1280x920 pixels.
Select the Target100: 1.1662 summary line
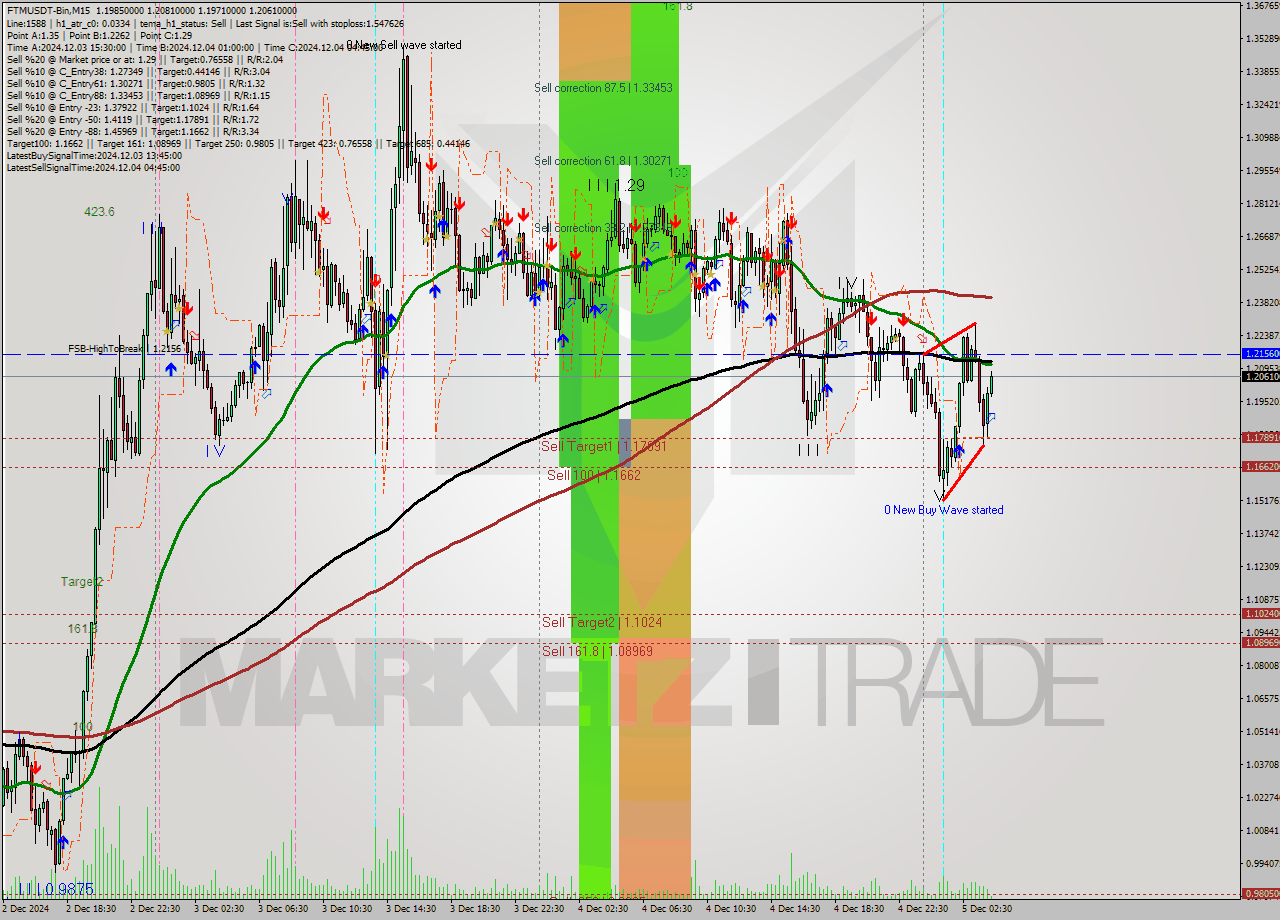[x=238, y=143]
